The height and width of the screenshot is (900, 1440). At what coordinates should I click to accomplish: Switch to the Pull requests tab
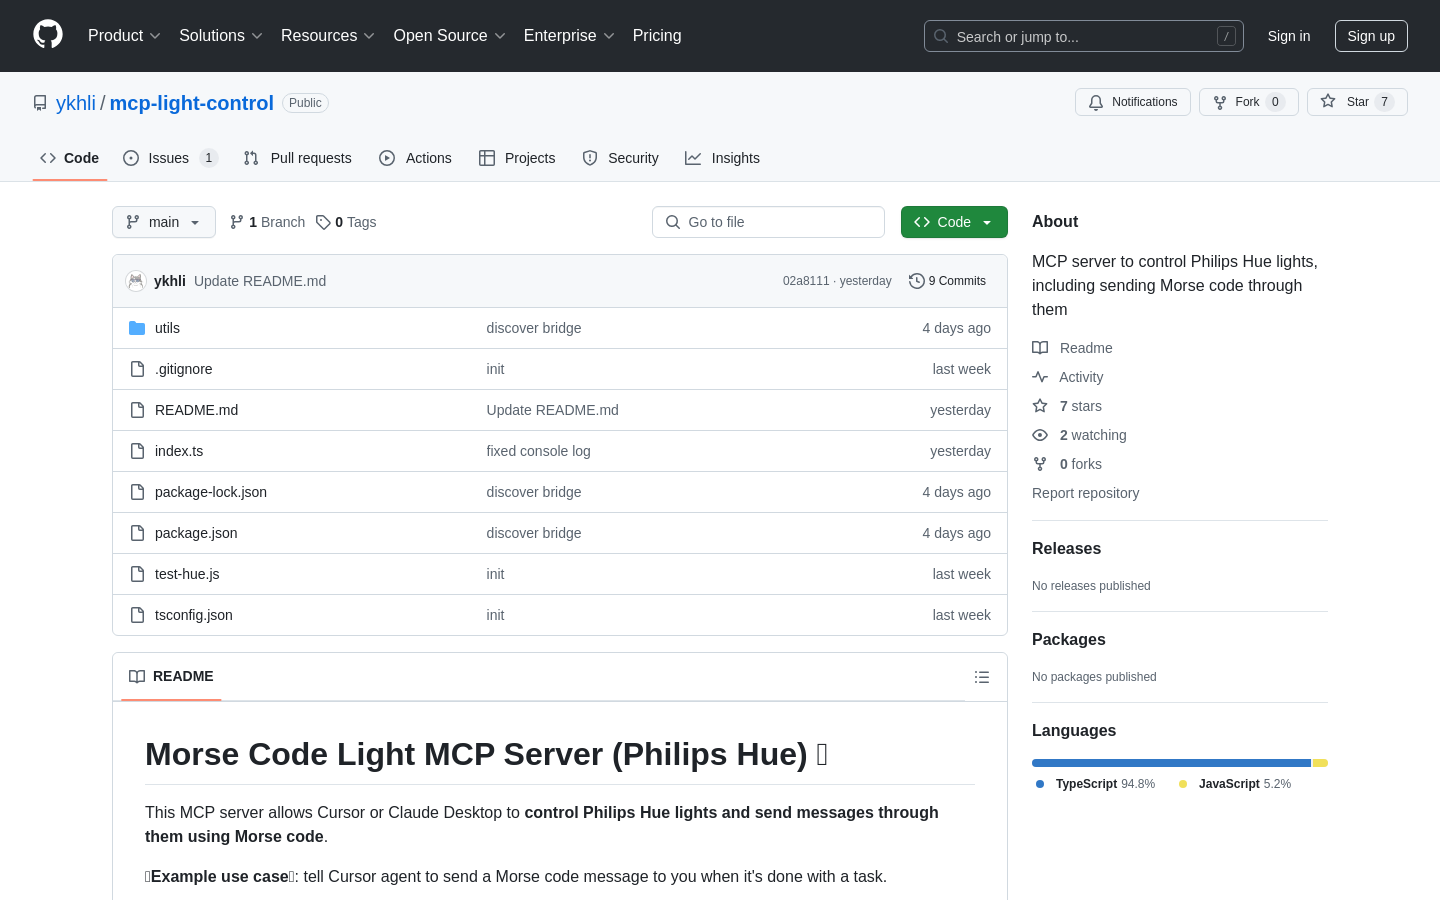(298, 158)
